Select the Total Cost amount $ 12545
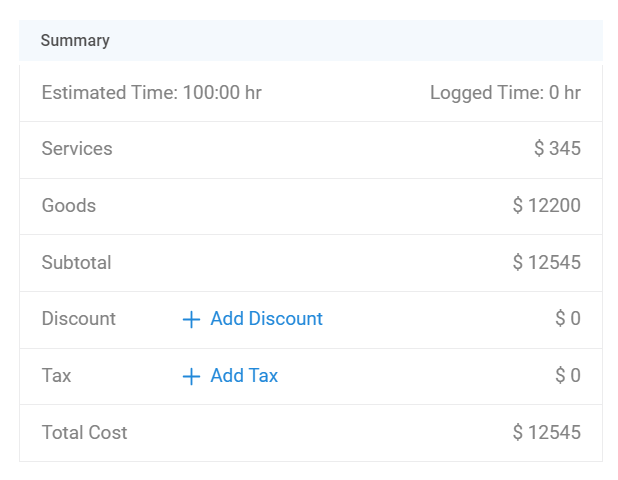This screenshot has width=618, height=480. point(546,433)
